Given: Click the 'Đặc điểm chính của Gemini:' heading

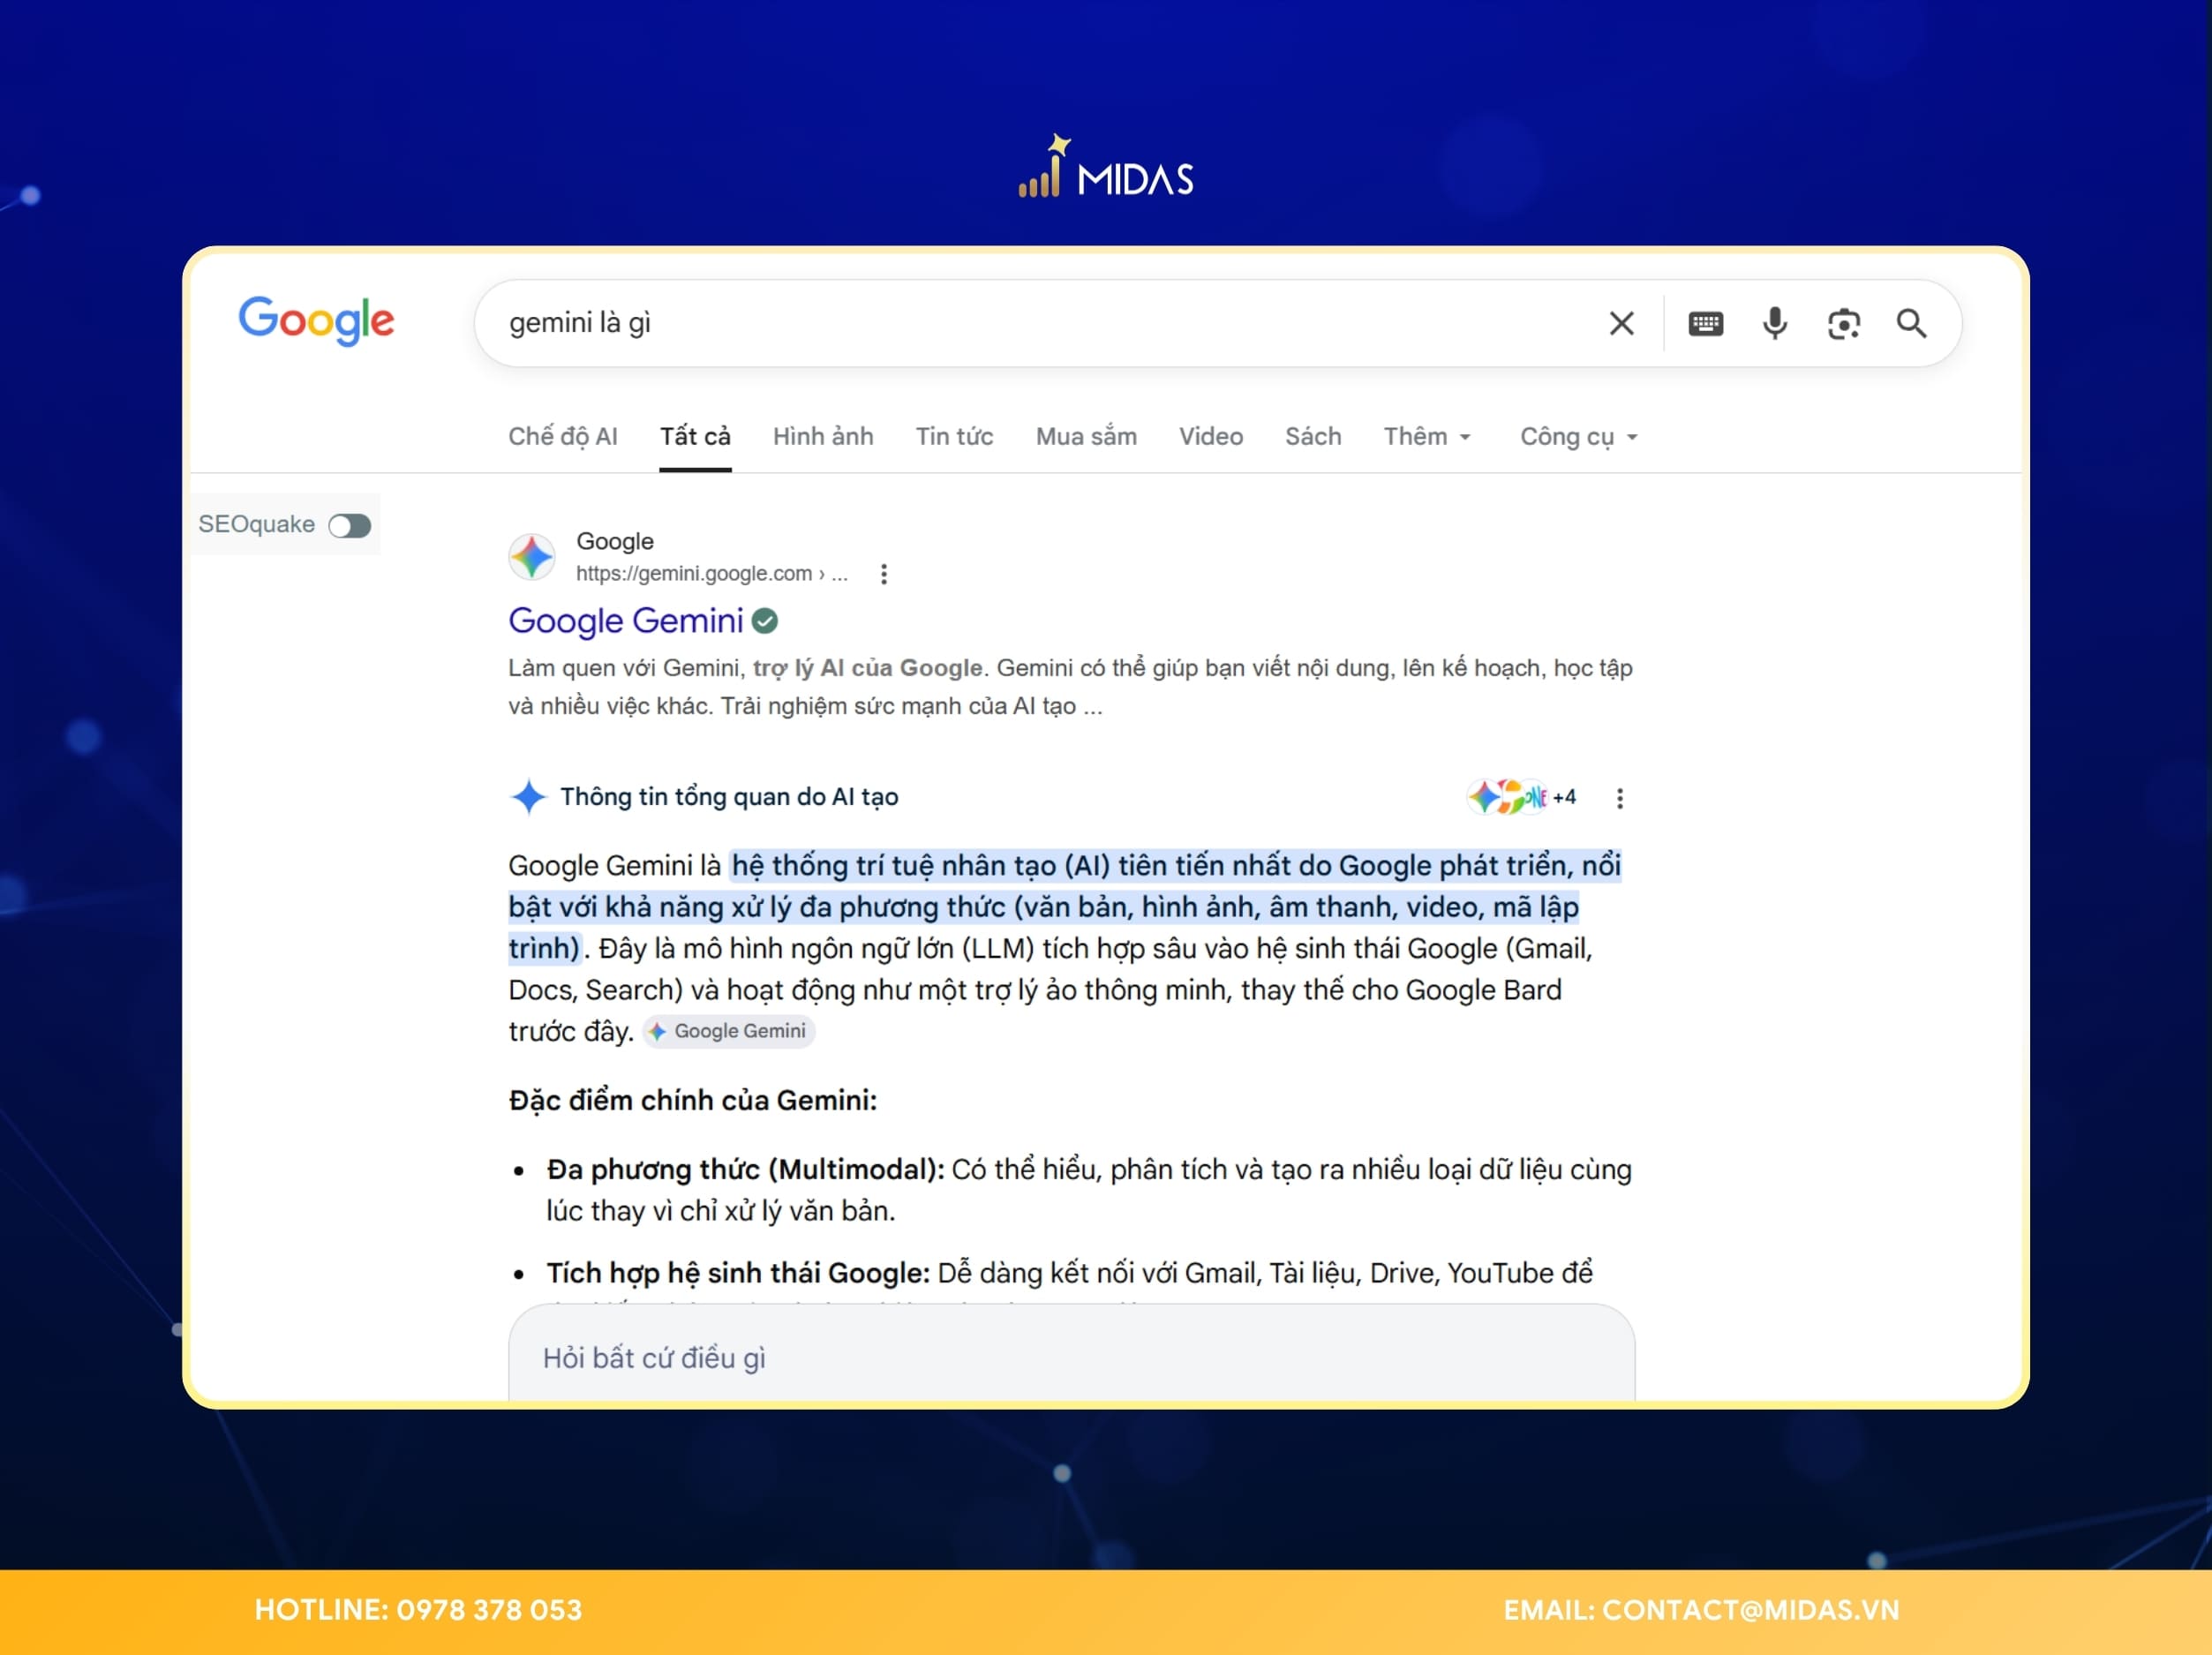Looking at the screenshot, I should pos(692,1100).
